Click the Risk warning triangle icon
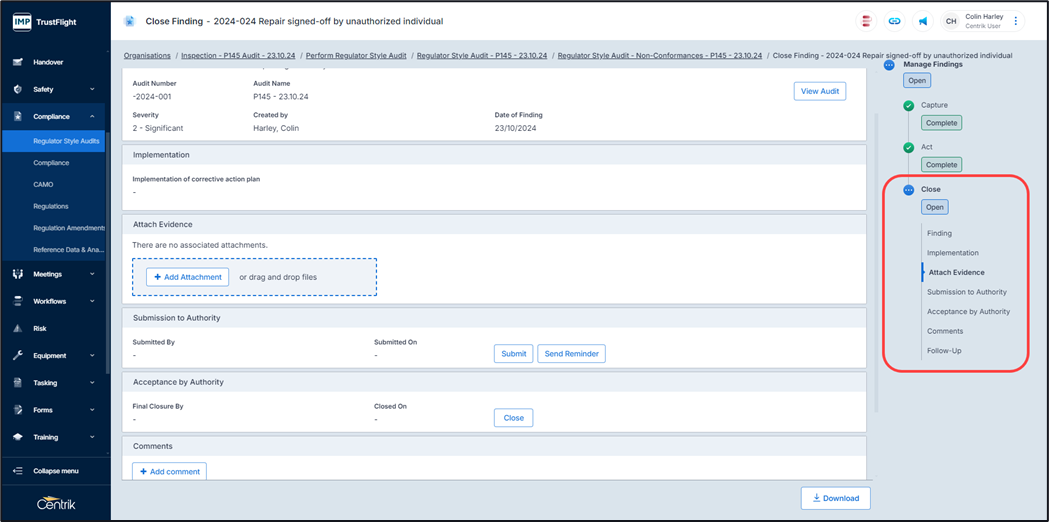This screenshot has width=1049, height=522. pos(17,328)
